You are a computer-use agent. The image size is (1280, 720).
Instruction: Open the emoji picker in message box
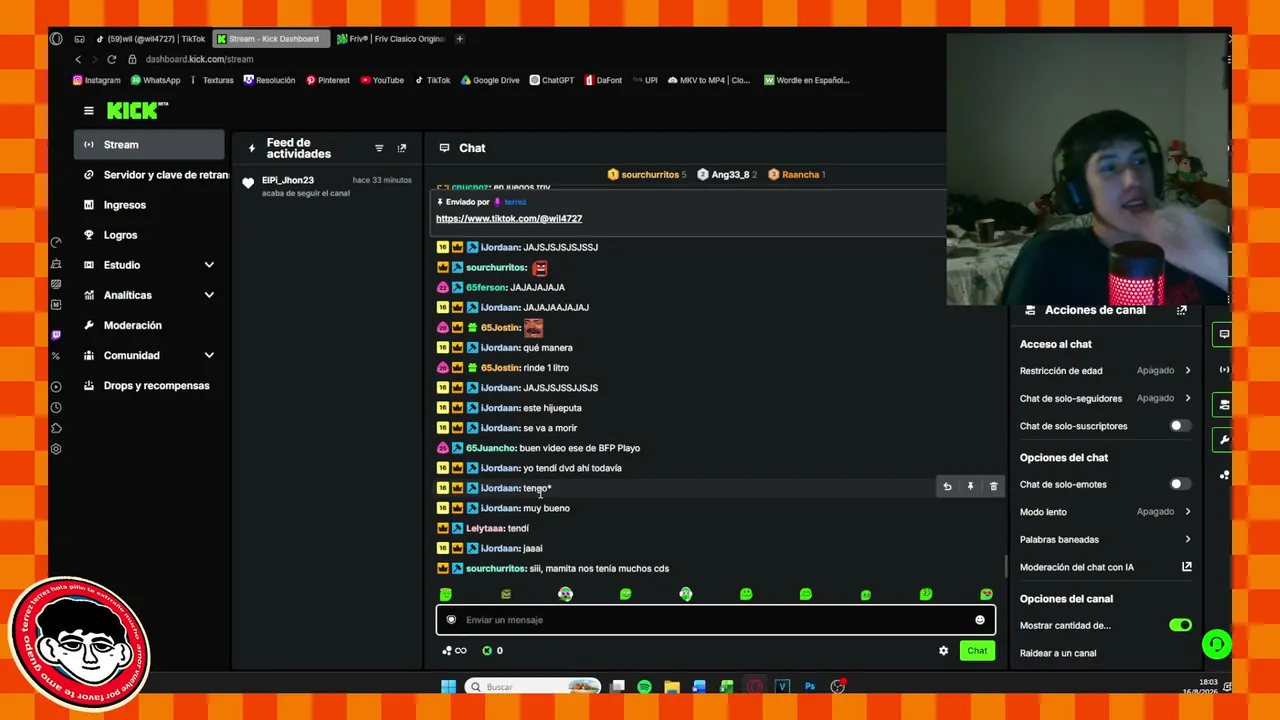click(980, 620)
